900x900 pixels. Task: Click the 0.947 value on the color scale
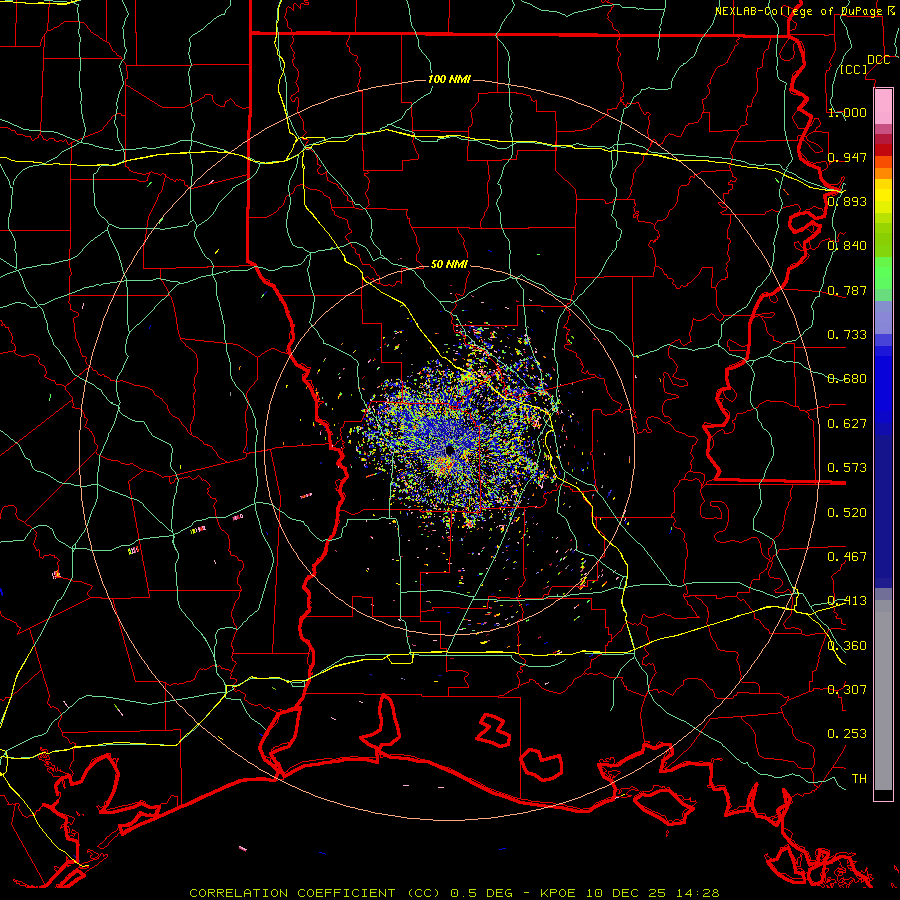click(x=847, y=157)
